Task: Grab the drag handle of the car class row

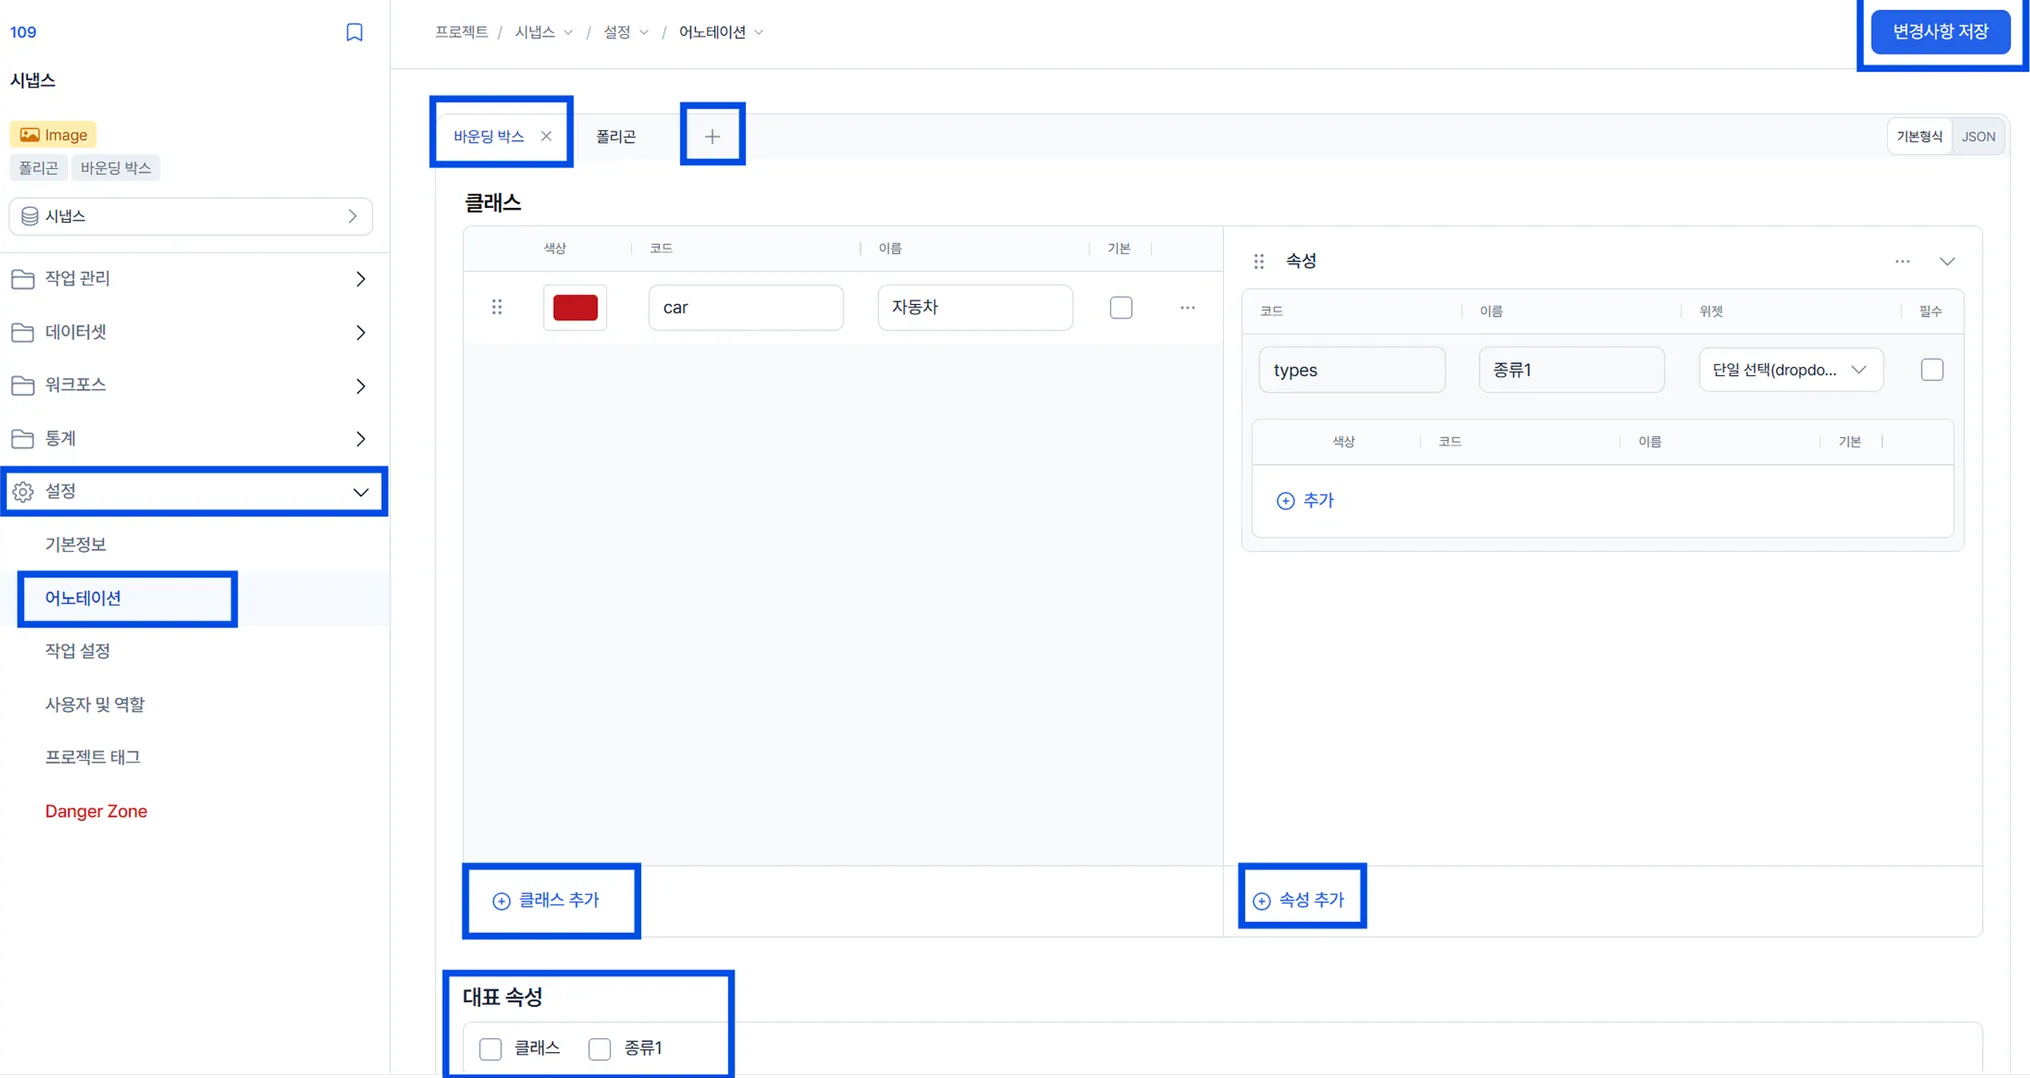Action: click(x=497, y=307)
